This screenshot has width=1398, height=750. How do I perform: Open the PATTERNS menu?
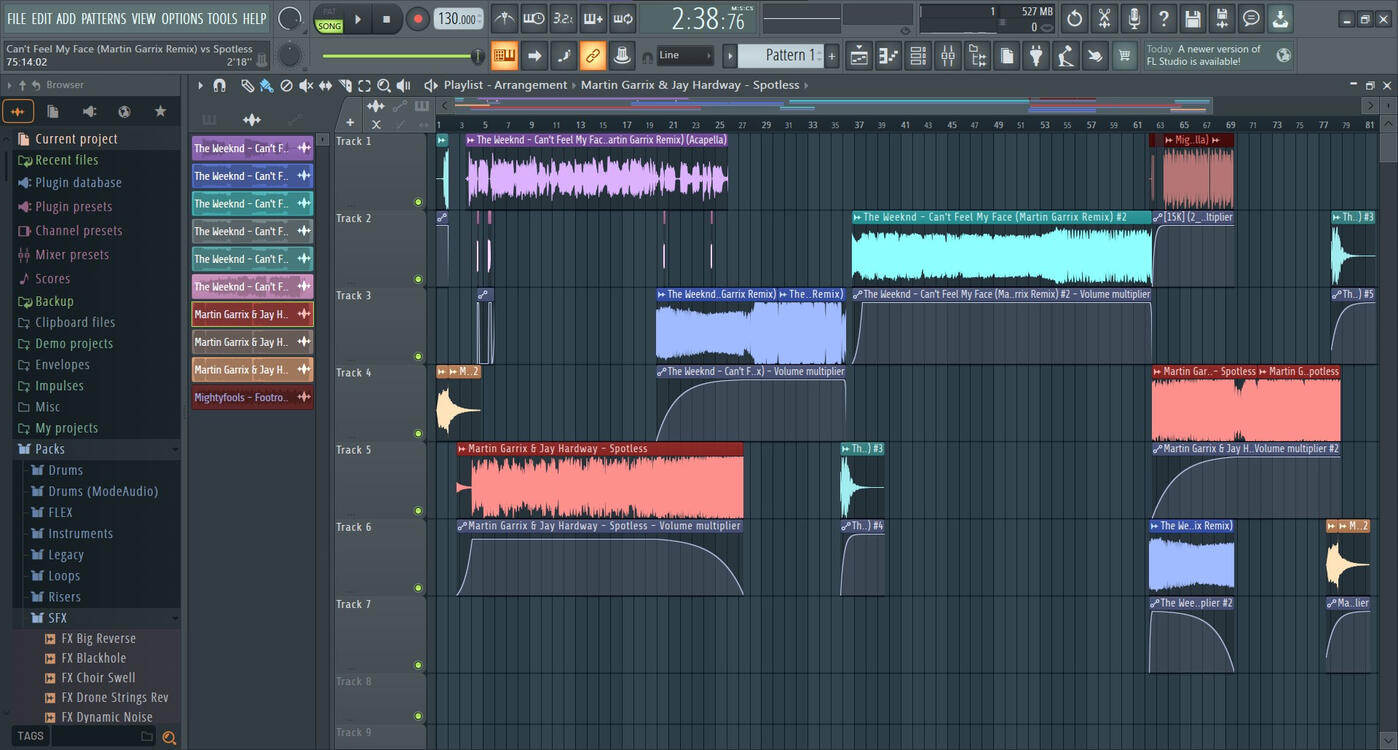coord(103,18)
